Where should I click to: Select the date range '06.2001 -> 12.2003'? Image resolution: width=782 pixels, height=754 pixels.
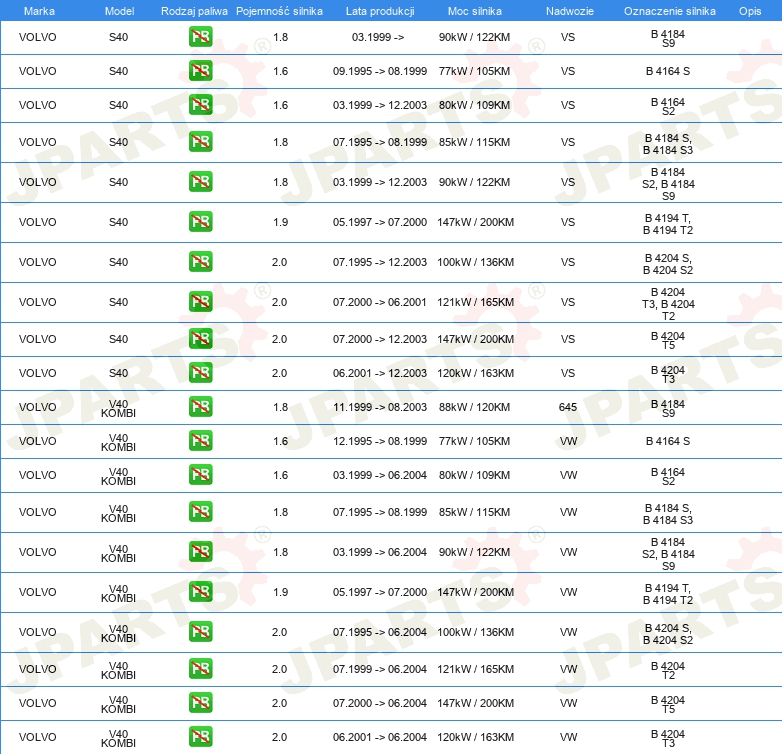tap(380, 373)
